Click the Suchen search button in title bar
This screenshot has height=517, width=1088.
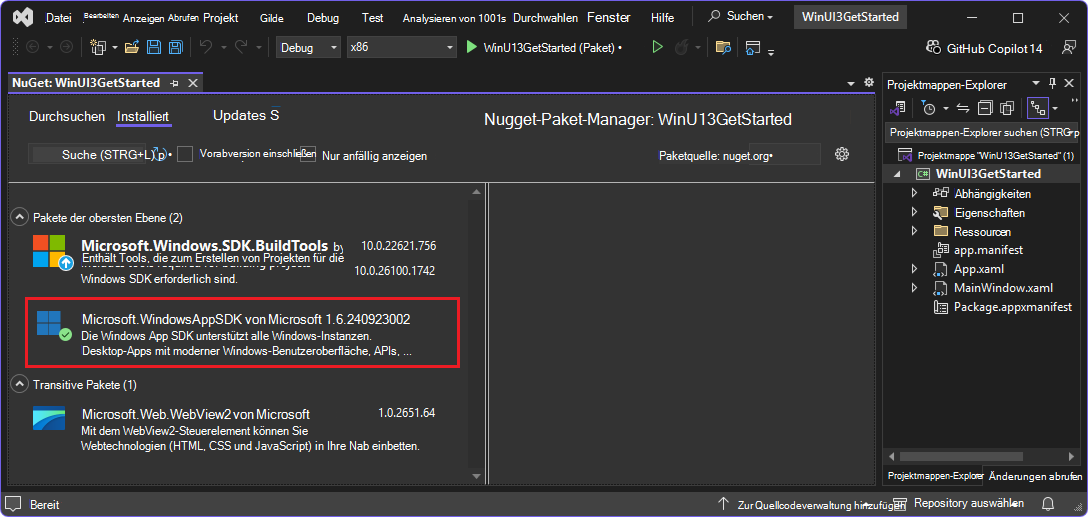742,17
